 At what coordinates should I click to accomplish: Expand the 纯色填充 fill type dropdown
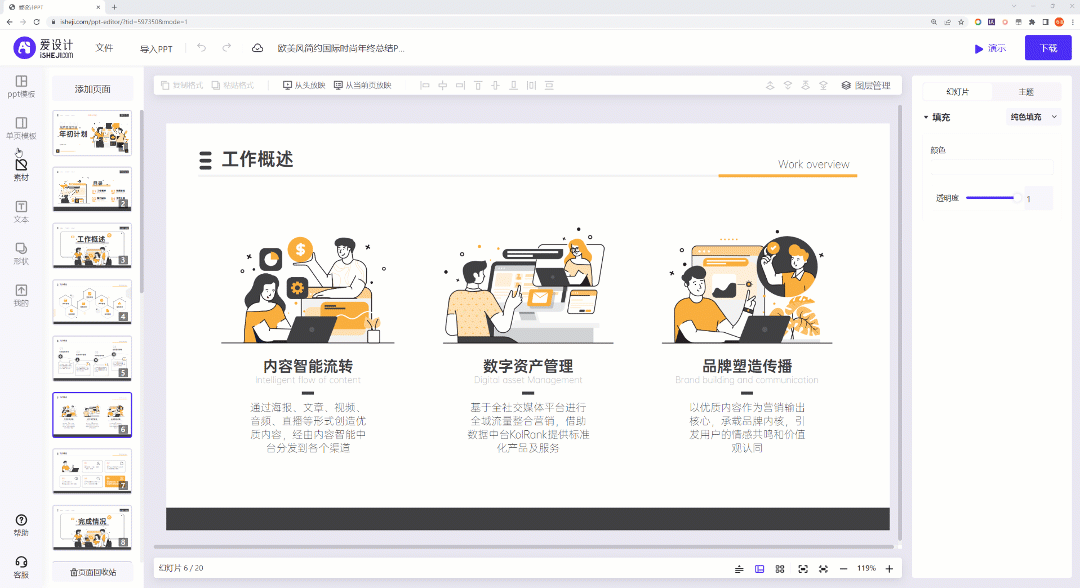pos(1032,116)
